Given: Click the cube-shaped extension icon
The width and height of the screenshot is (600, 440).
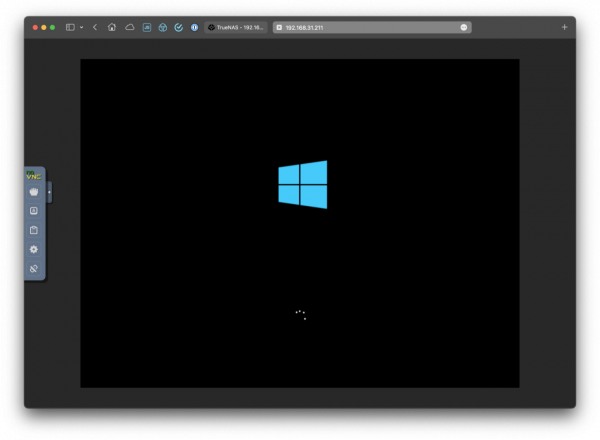Looking at the screenshot, I should pos(163,27).
